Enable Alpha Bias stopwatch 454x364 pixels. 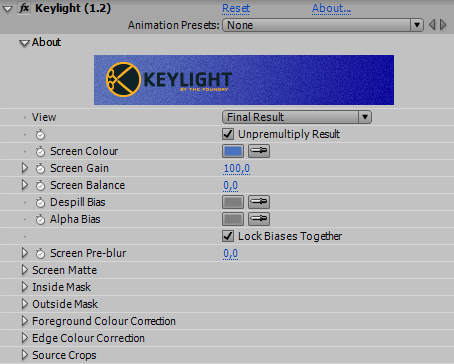tap(40, 220)
